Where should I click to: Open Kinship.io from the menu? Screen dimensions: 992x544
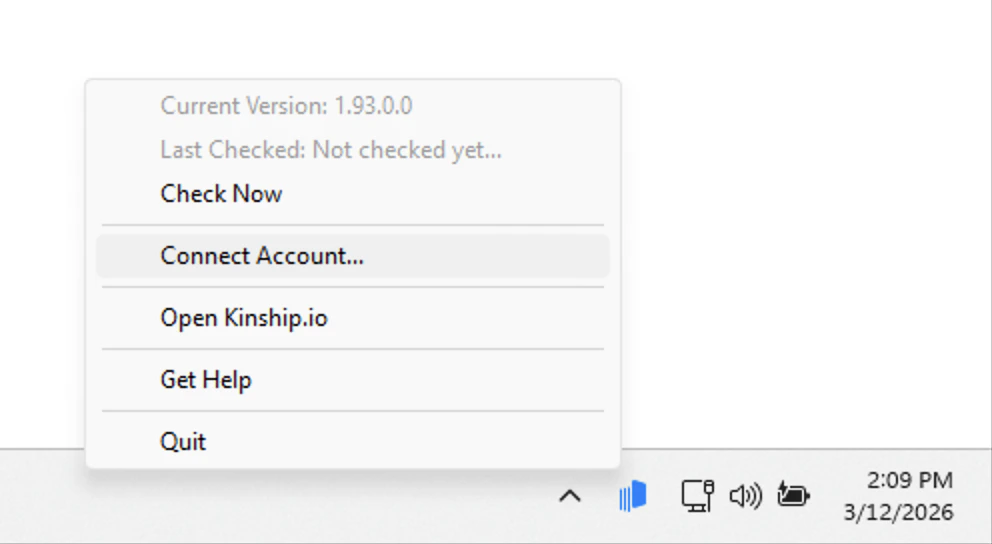point(352,318)
